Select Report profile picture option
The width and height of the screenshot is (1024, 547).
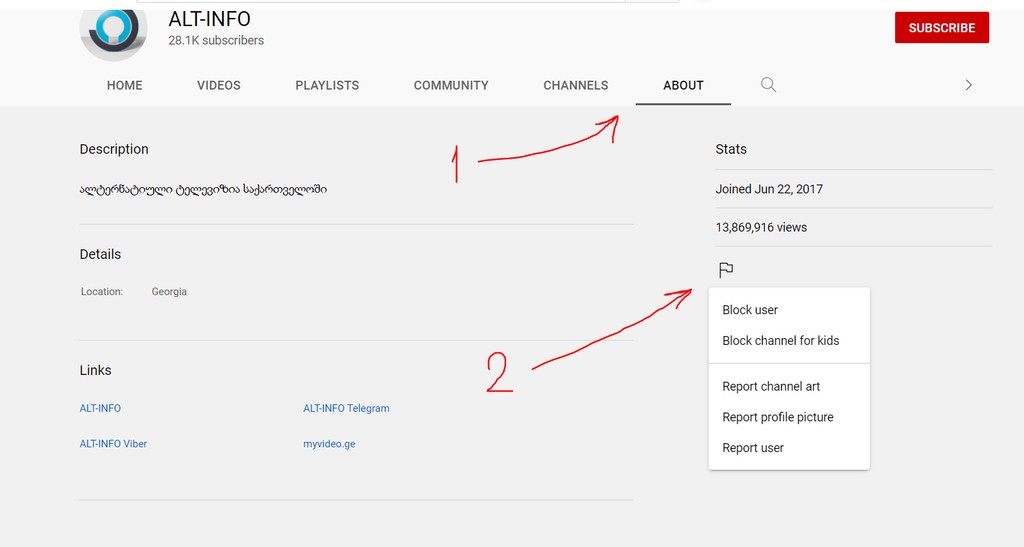pyautogui.click(x=789, y=417)
